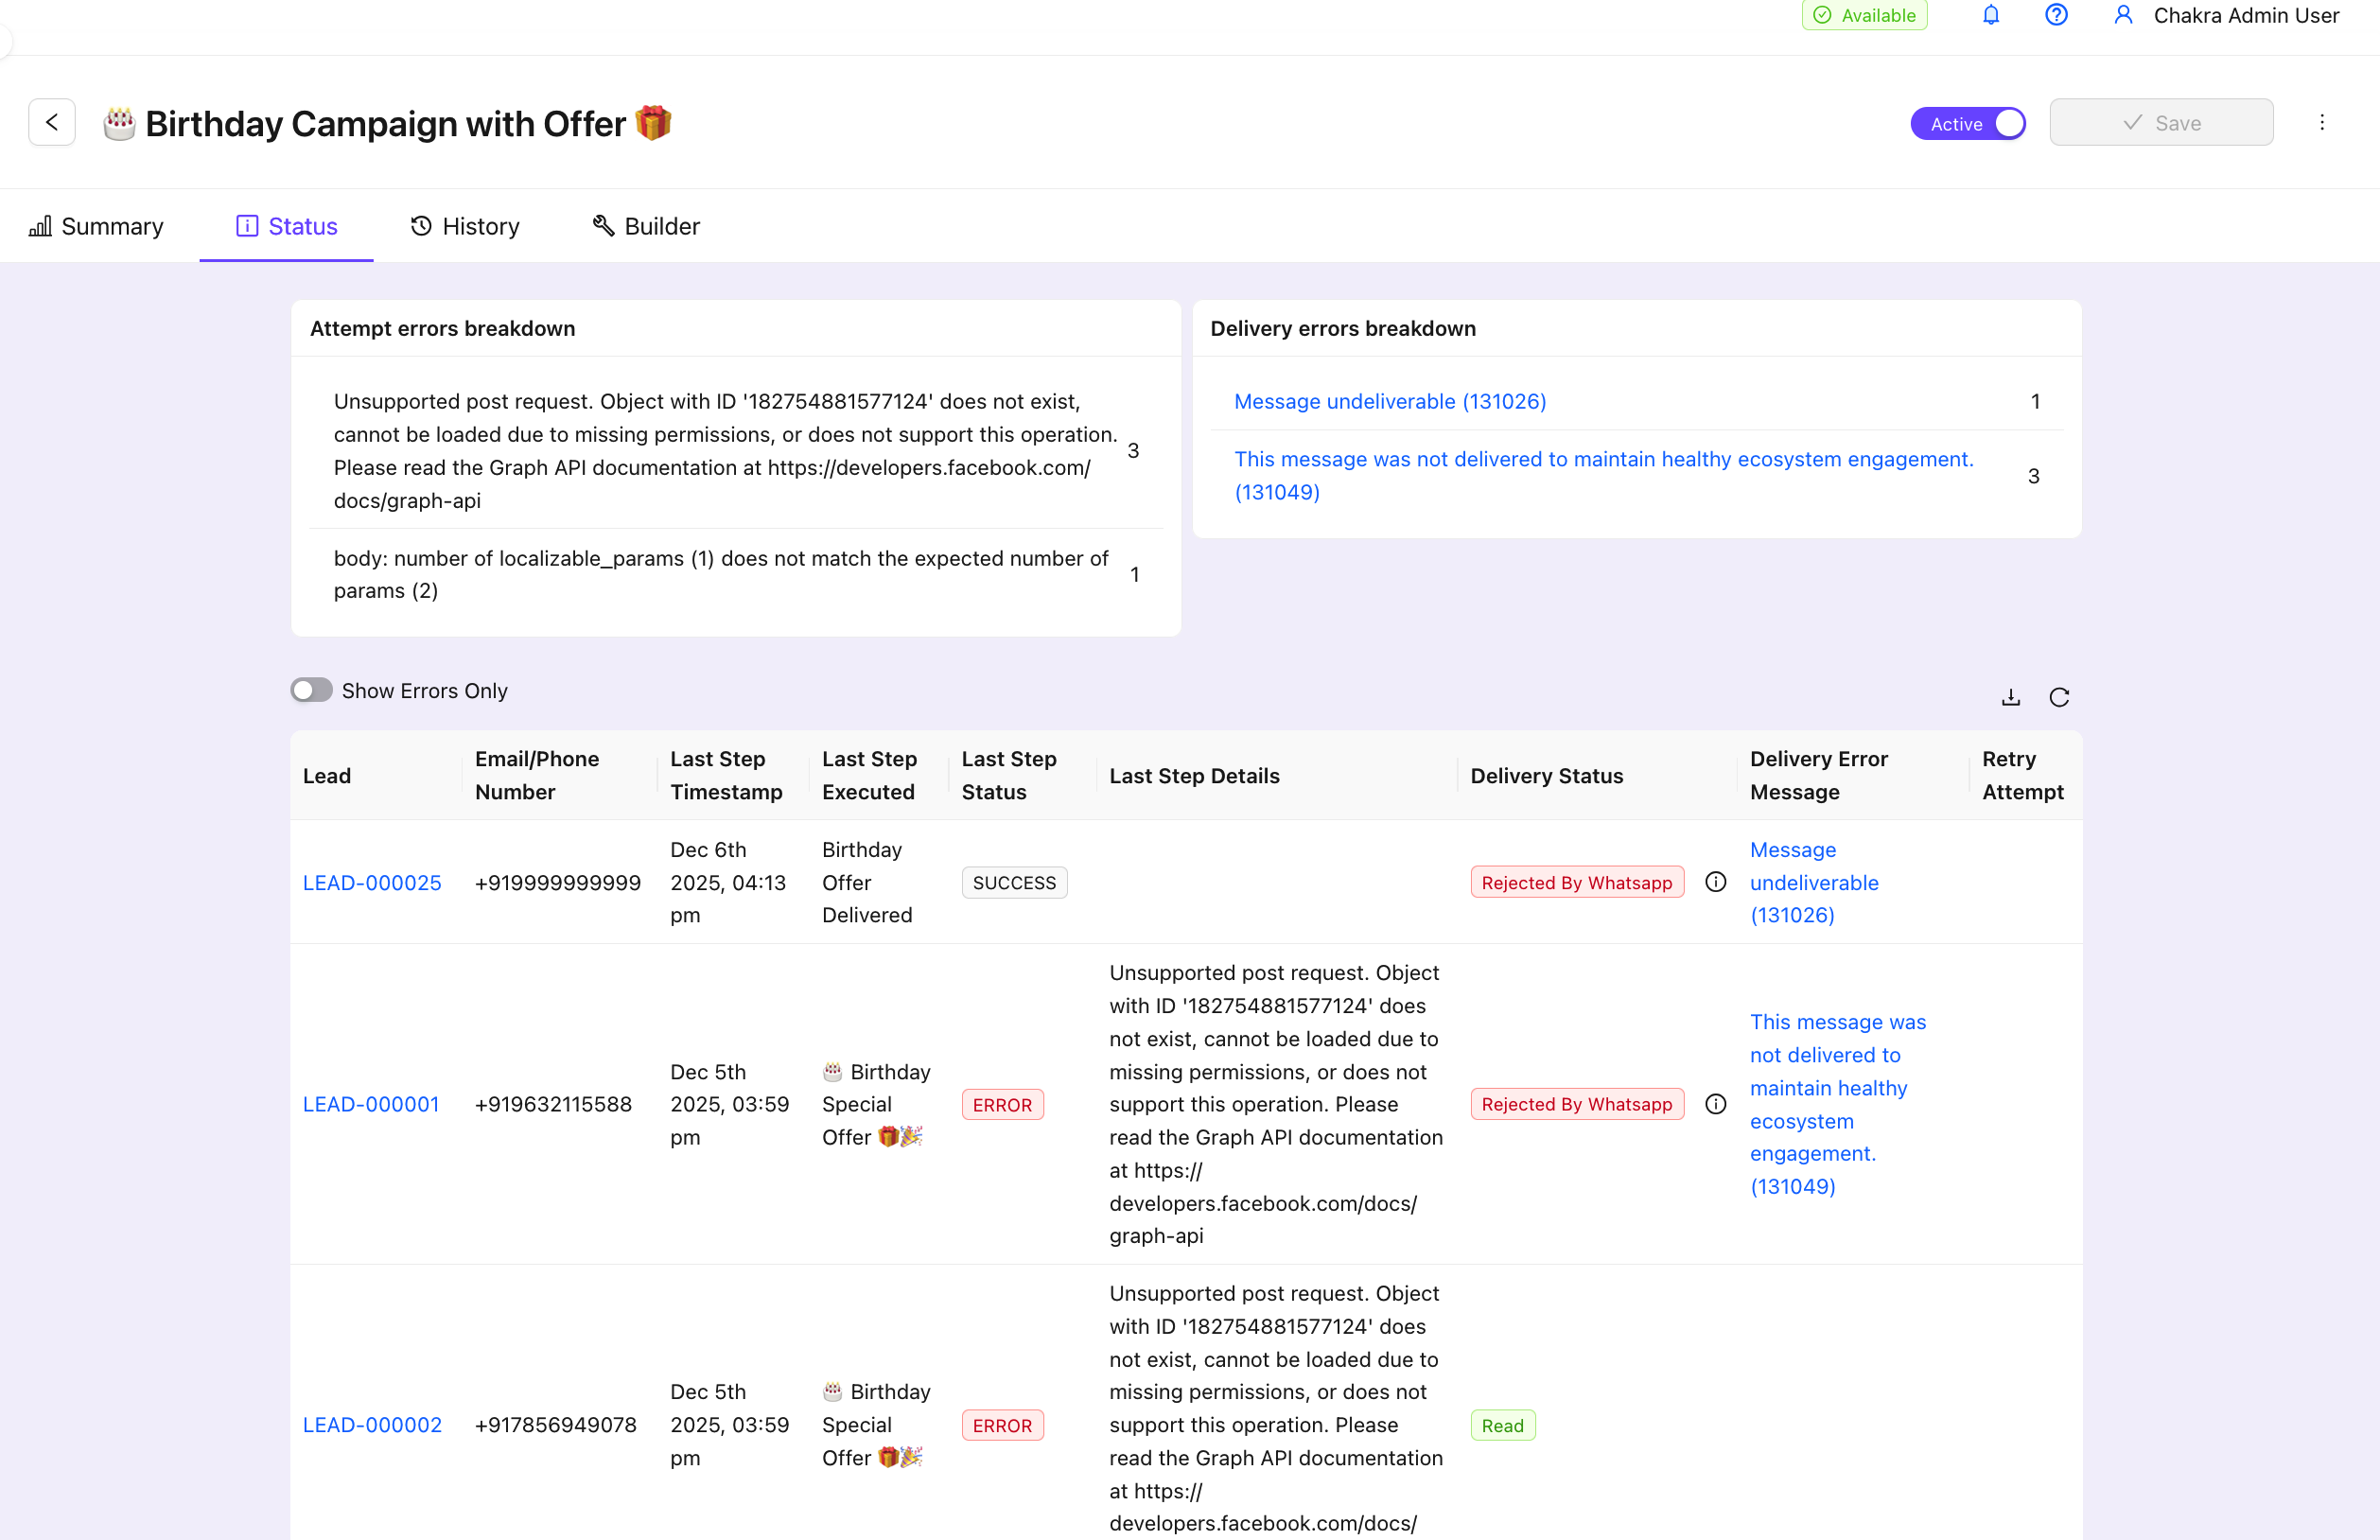2380x1540 pixels.
Task: Open lead LEAD-000025
Action: (371, 882)
